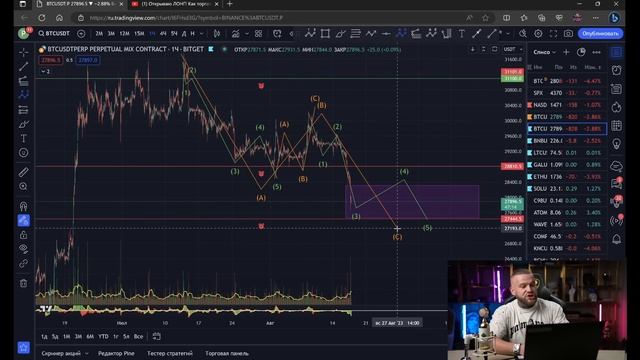The width and height of the screenshot is (640, 360).
Task: Open the Тестер стратегий tab
Action: click(x=170, y=353)
